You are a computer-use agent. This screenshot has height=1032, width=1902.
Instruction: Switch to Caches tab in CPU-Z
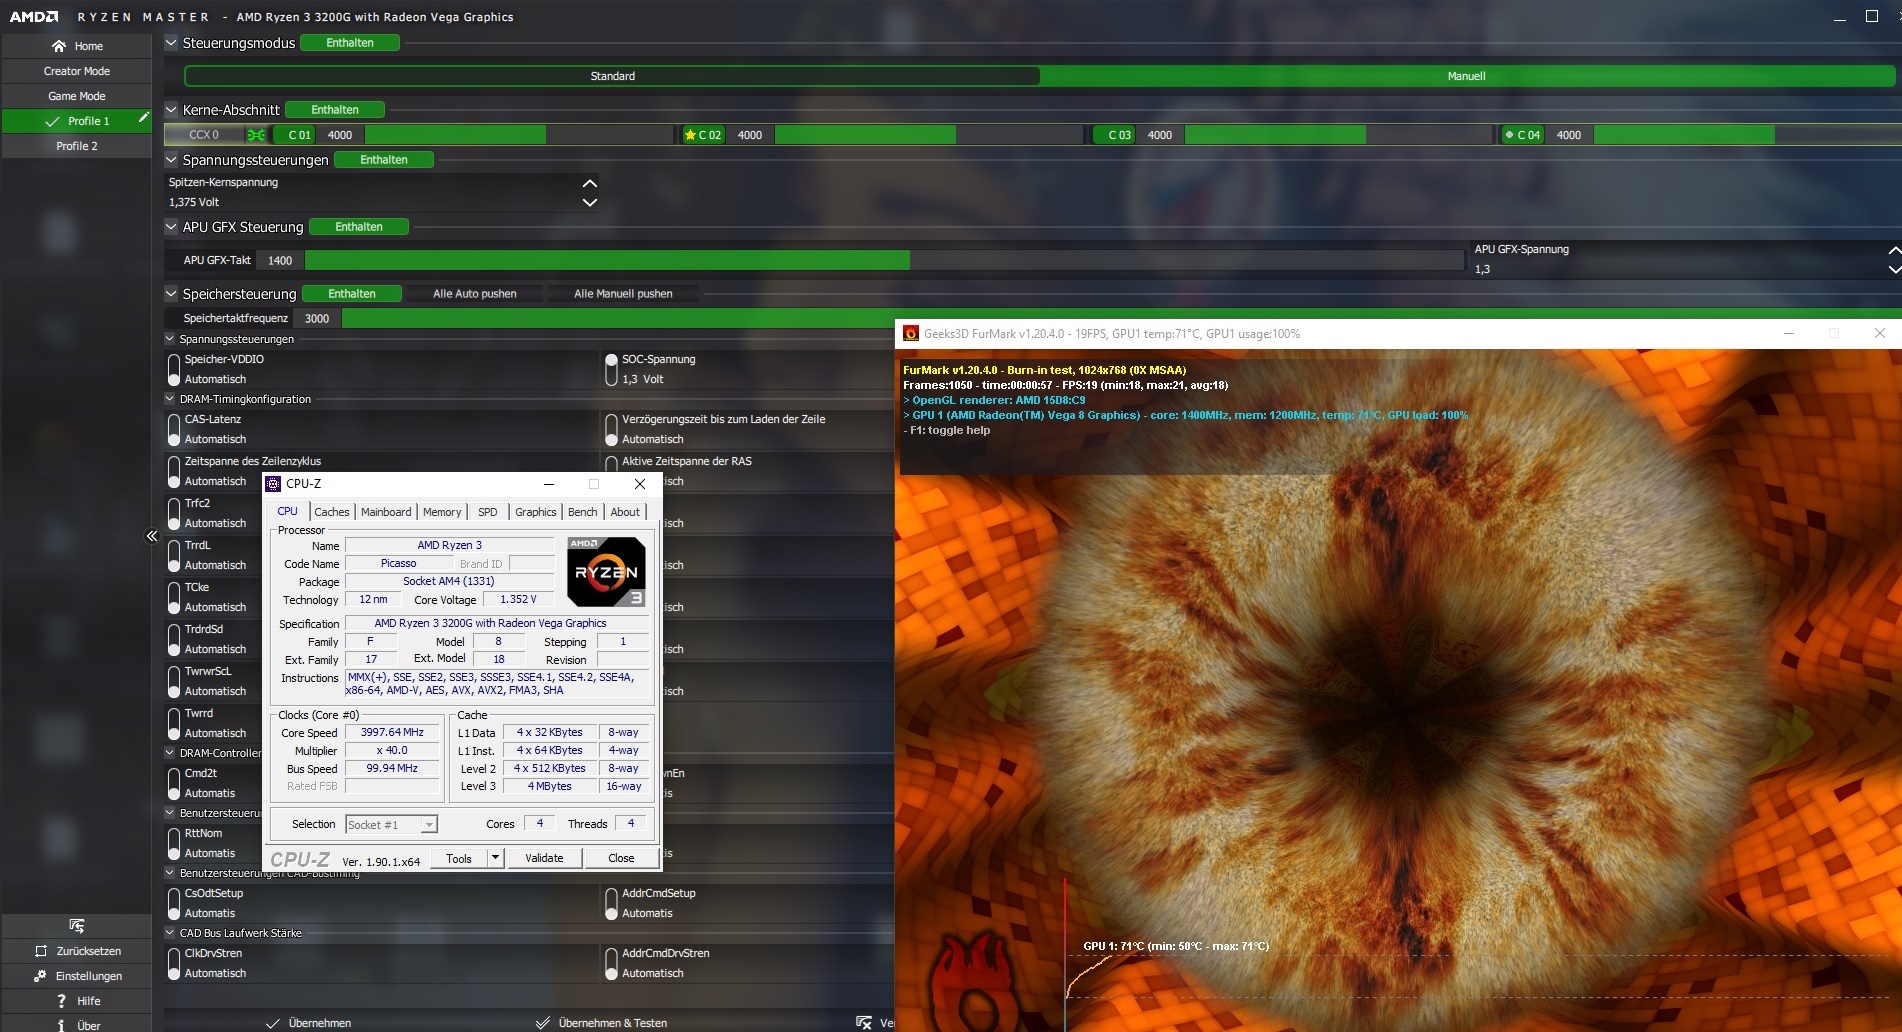(332, 512)
